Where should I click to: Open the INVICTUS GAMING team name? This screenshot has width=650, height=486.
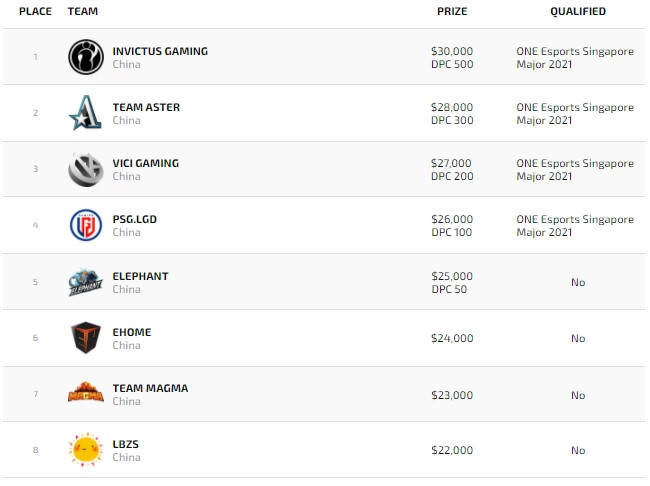160,51
